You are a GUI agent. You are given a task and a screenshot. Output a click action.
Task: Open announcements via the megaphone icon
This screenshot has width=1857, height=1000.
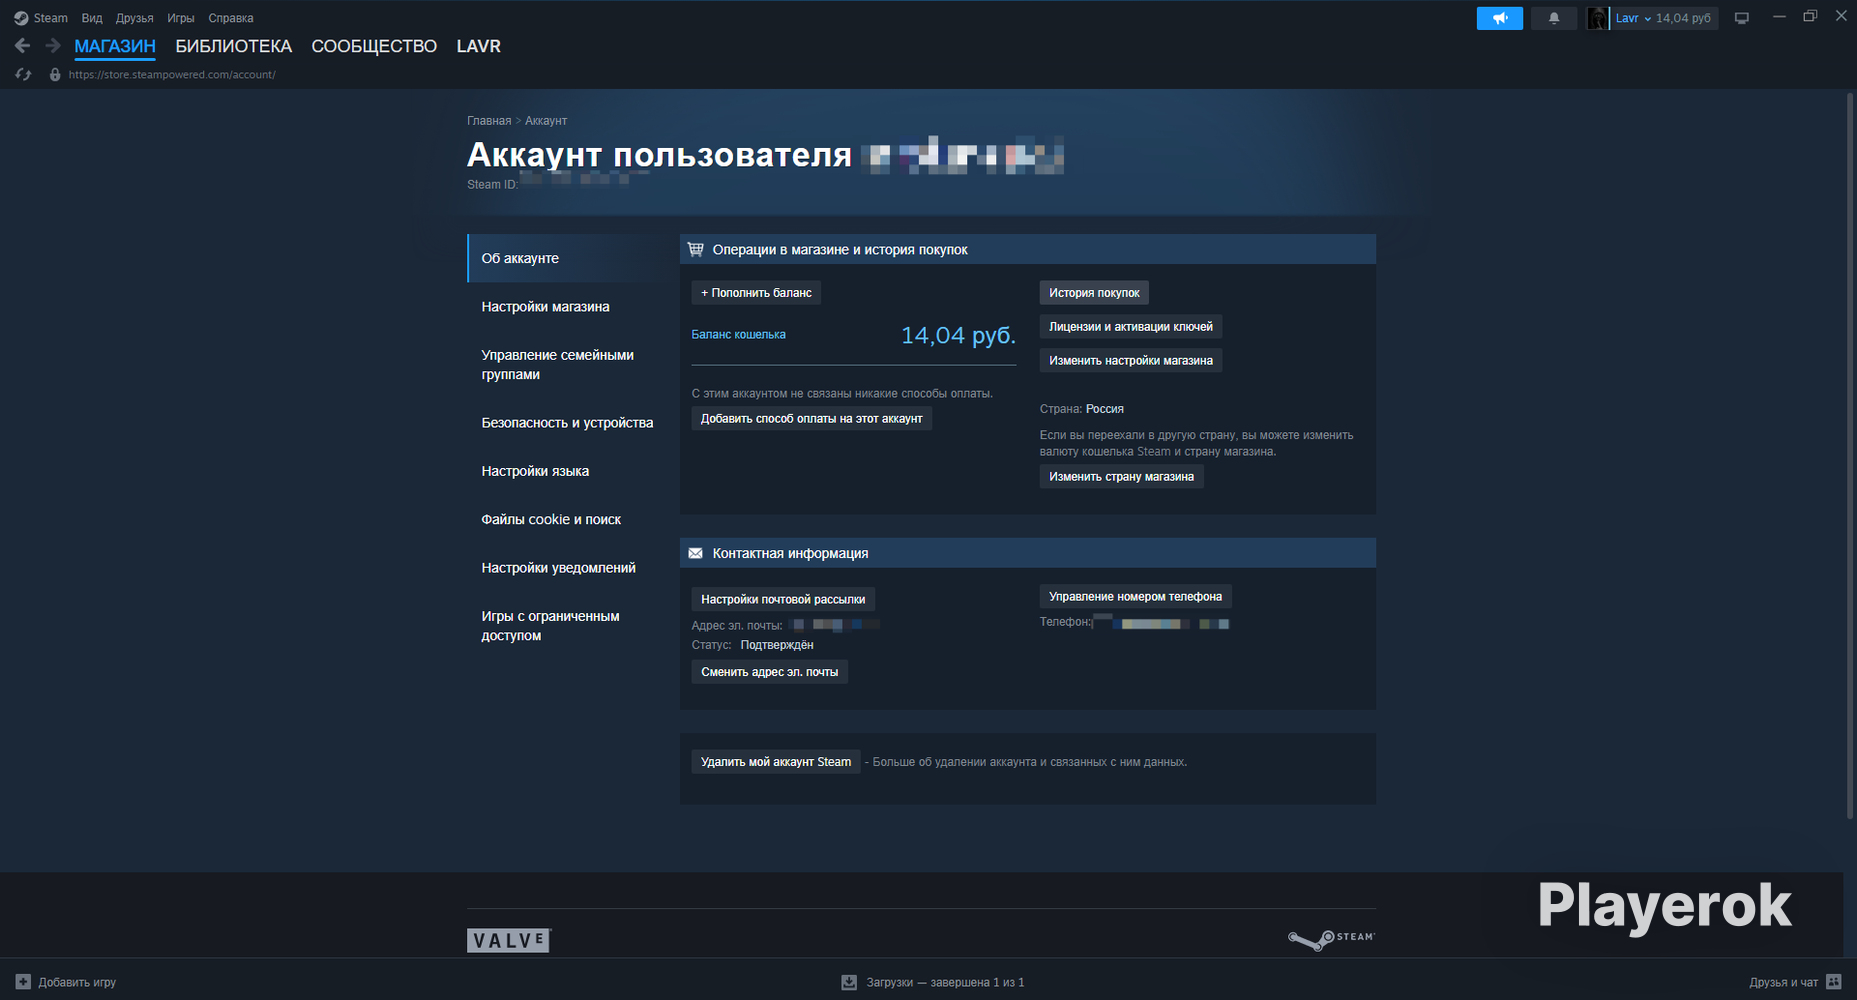pos(1500,18)
